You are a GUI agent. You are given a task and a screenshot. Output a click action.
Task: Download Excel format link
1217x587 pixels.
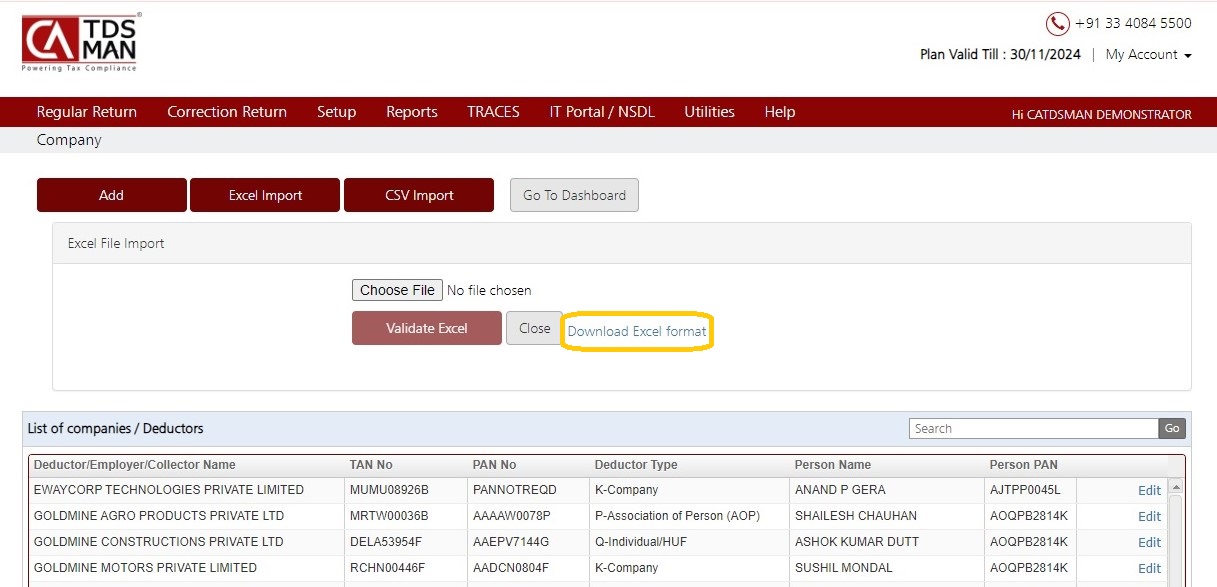(637, 331)
